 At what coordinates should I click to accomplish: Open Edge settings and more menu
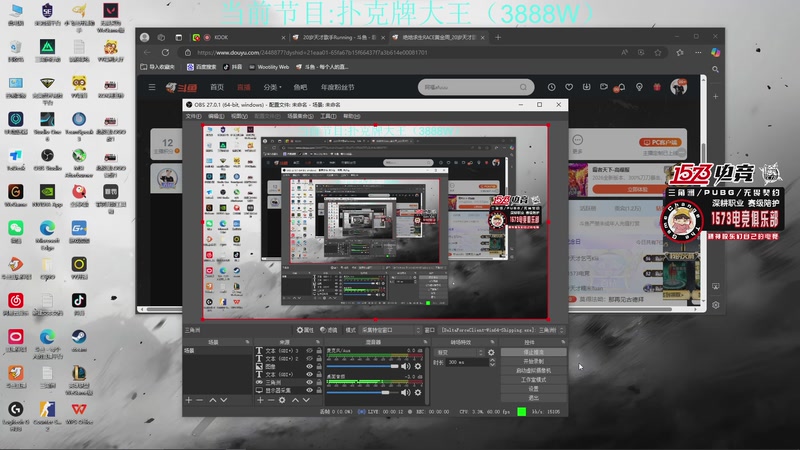pos(698,52)
